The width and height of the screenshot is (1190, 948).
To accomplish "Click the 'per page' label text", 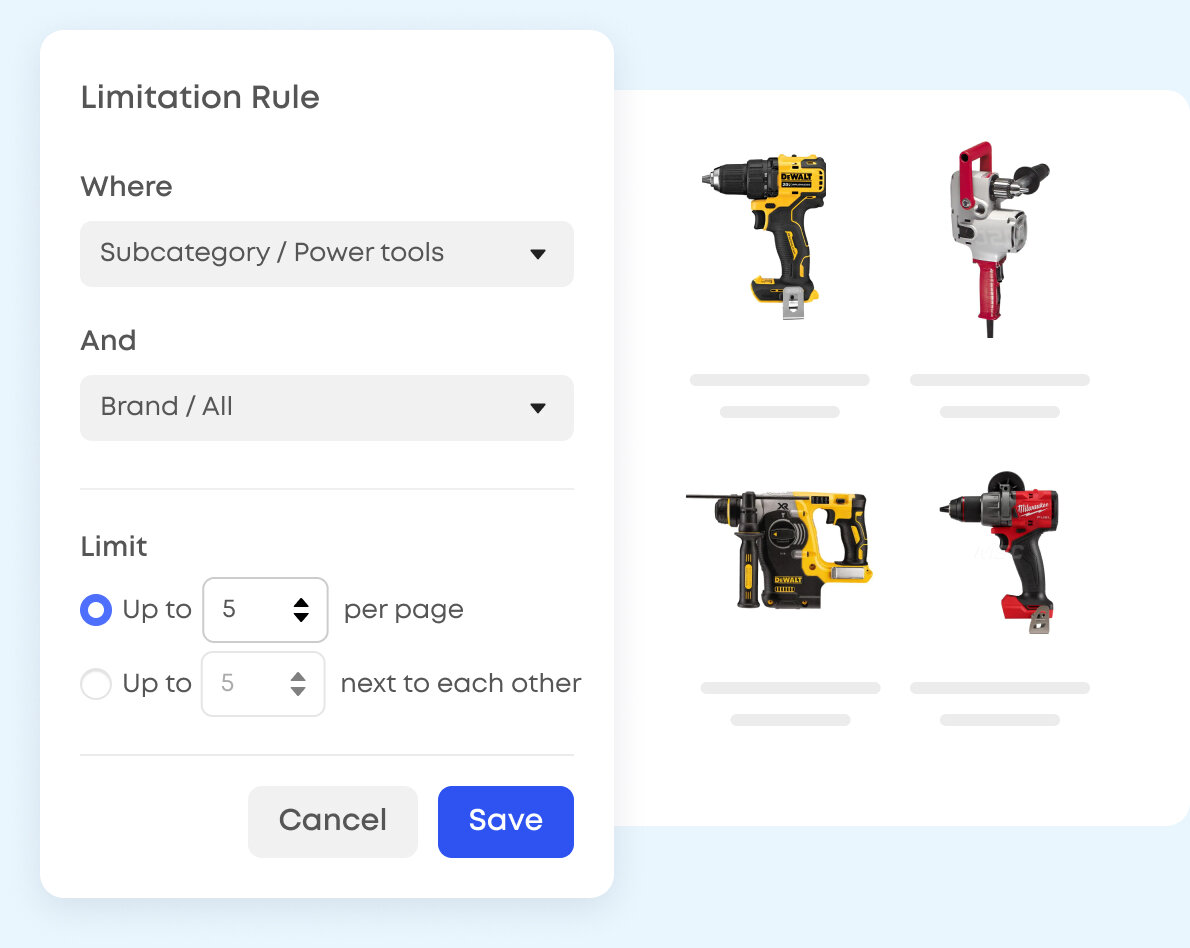I will point(404,610).
